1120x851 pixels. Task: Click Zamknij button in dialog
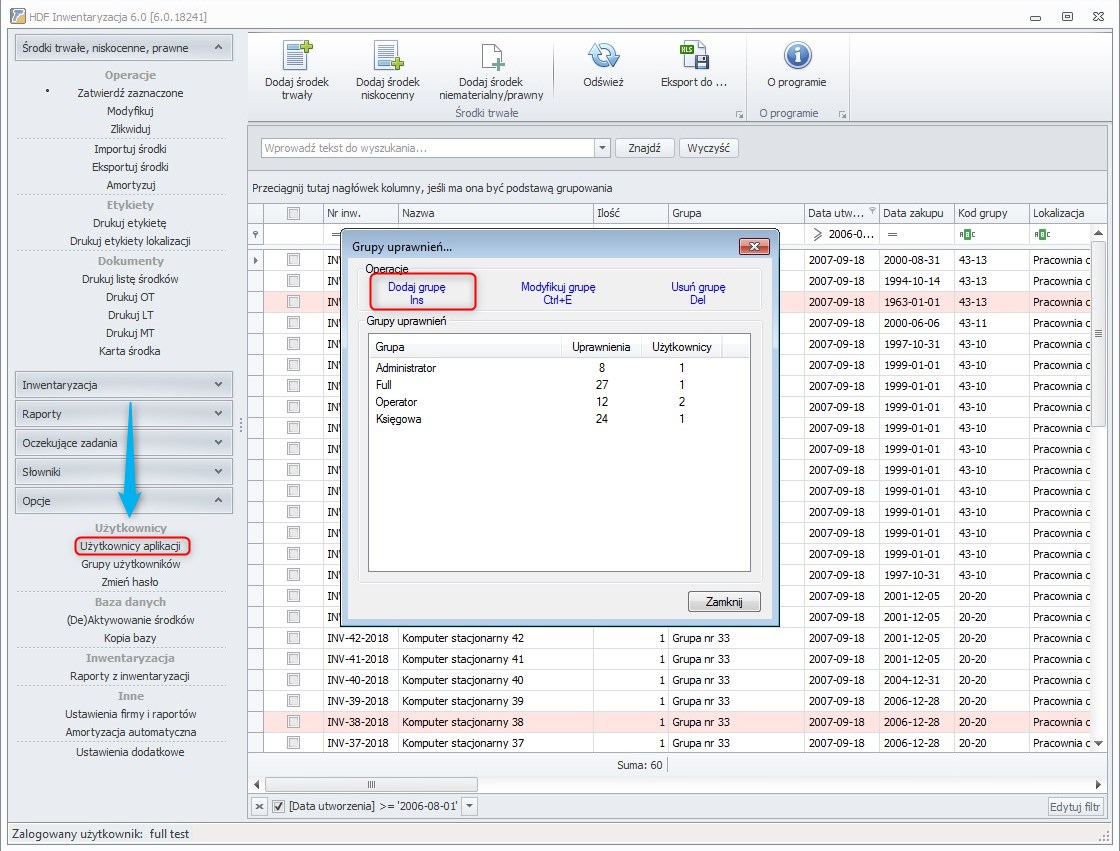724,602
